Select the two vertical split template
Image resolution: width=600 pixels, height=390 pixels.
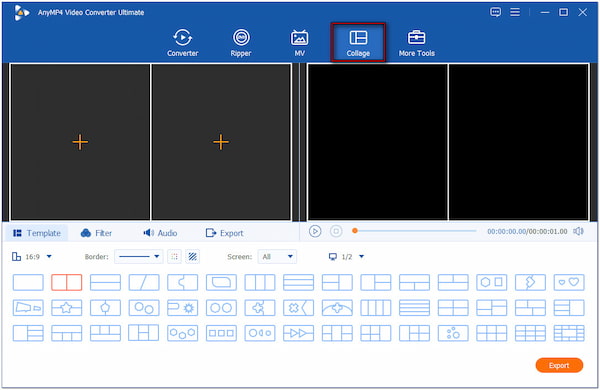(67, 282)
